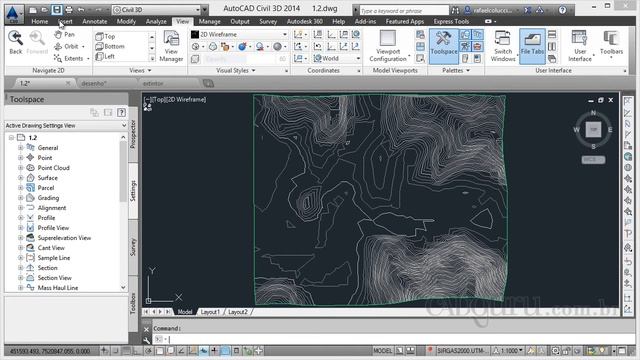Click the Toolspace help question icon
Screen dimensions: 640x360
pyautogui.click(x=121, y=113)
